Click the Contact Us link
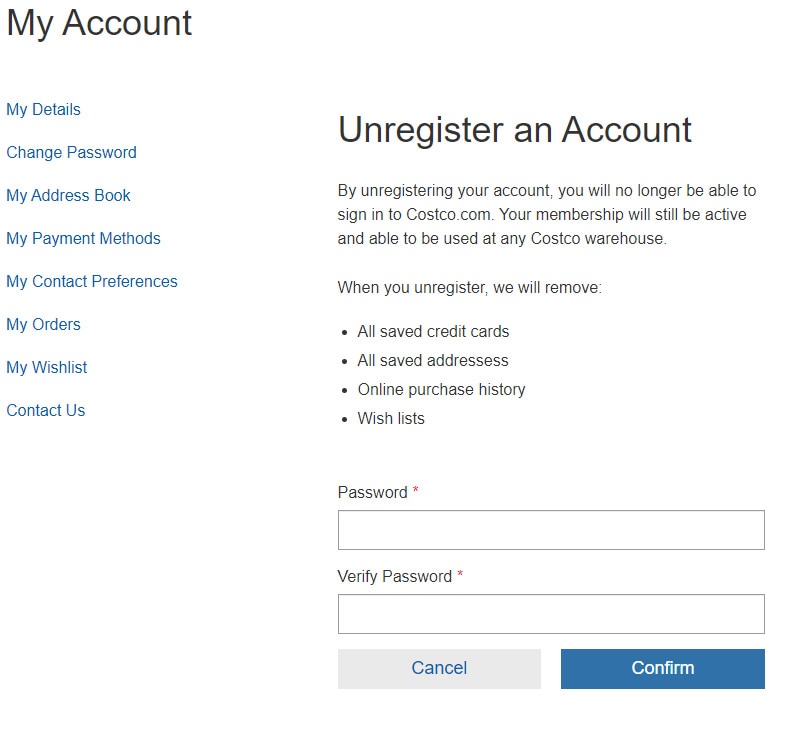Screen dimensions: 791x734 [x=45, y=410]
